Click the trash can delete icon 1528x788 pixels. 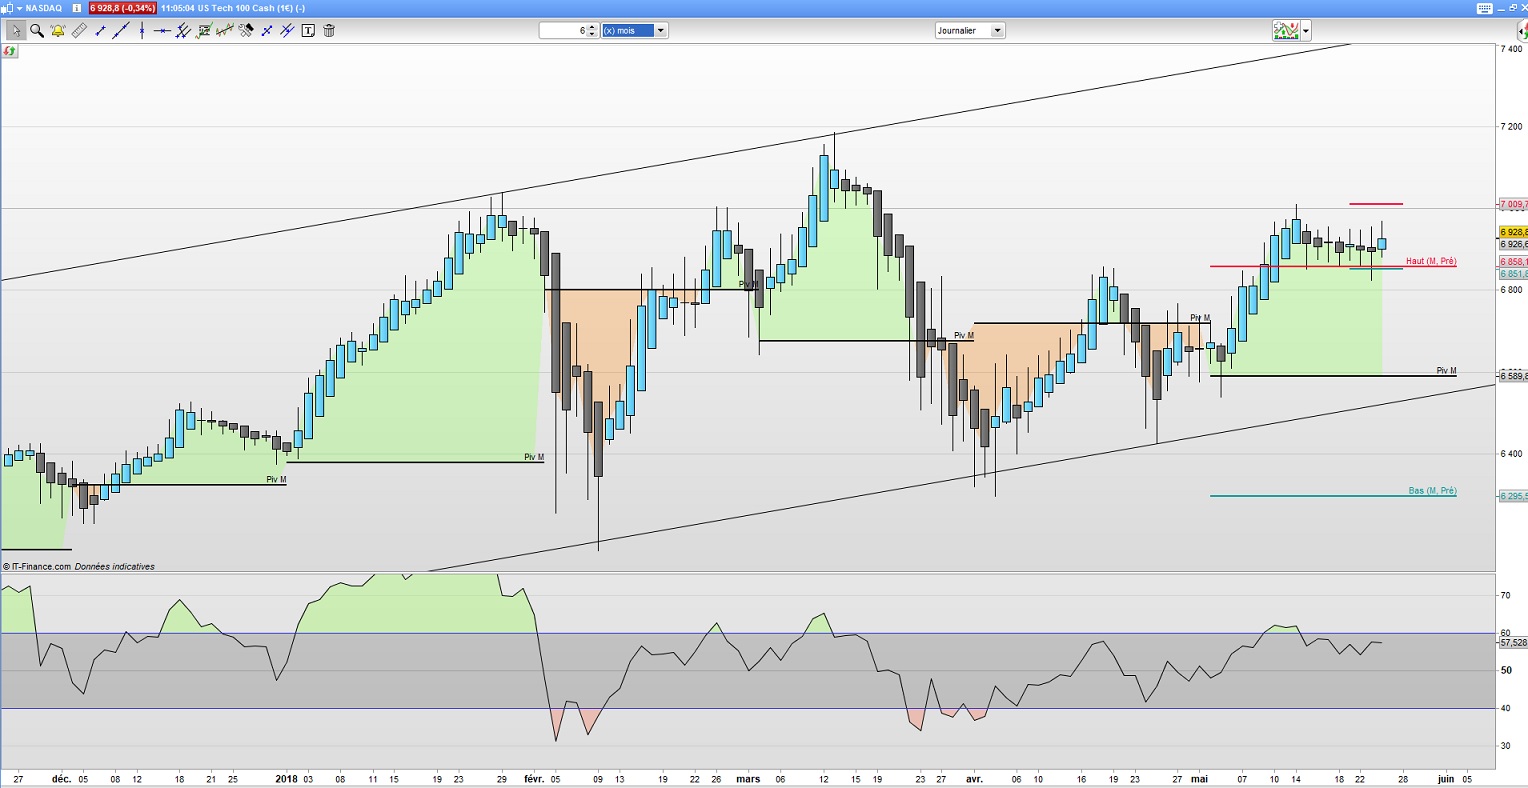point(329,30)
